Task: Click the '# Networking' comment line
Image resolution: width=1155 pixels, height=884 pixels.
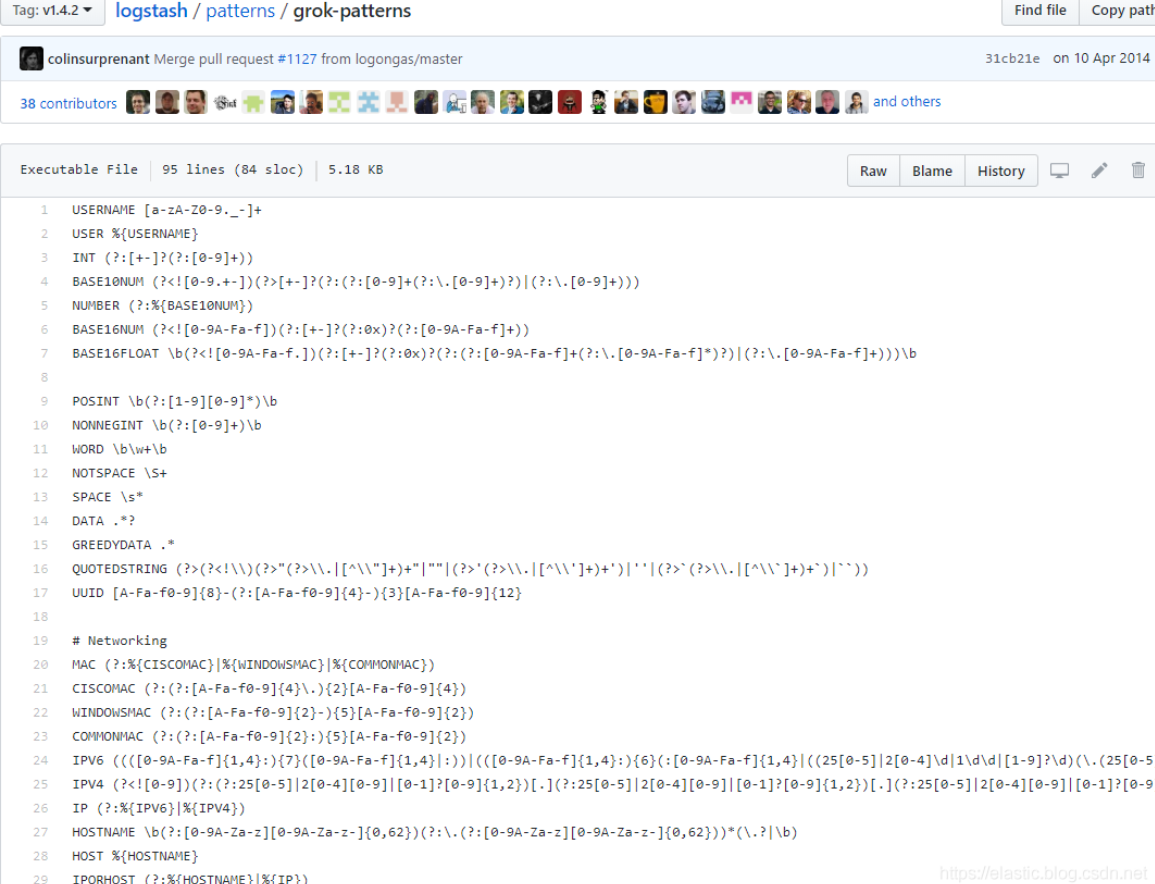Action: click(x=119, y=641)
